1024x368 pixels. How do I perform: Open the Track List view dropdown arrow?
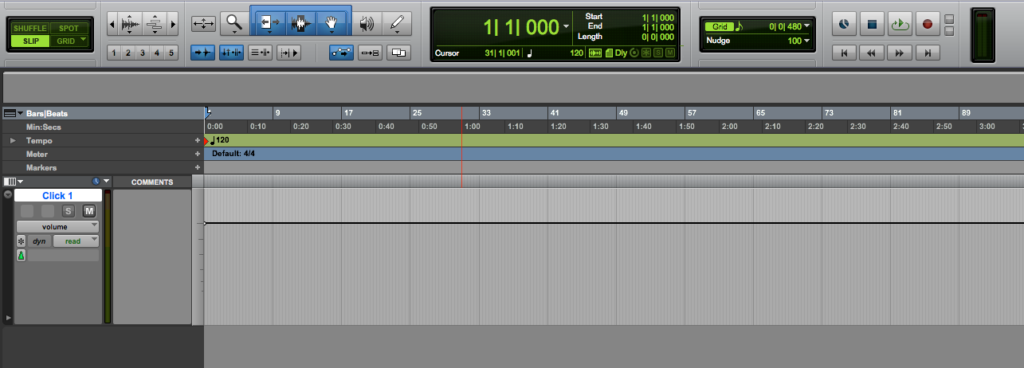click(x=20, y=181)
